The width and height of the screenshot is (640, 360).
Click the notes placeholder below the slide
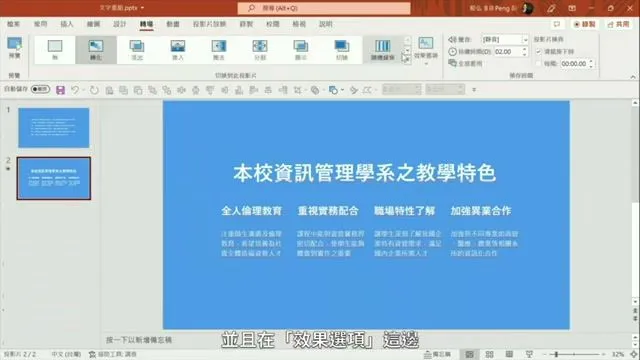139,340
